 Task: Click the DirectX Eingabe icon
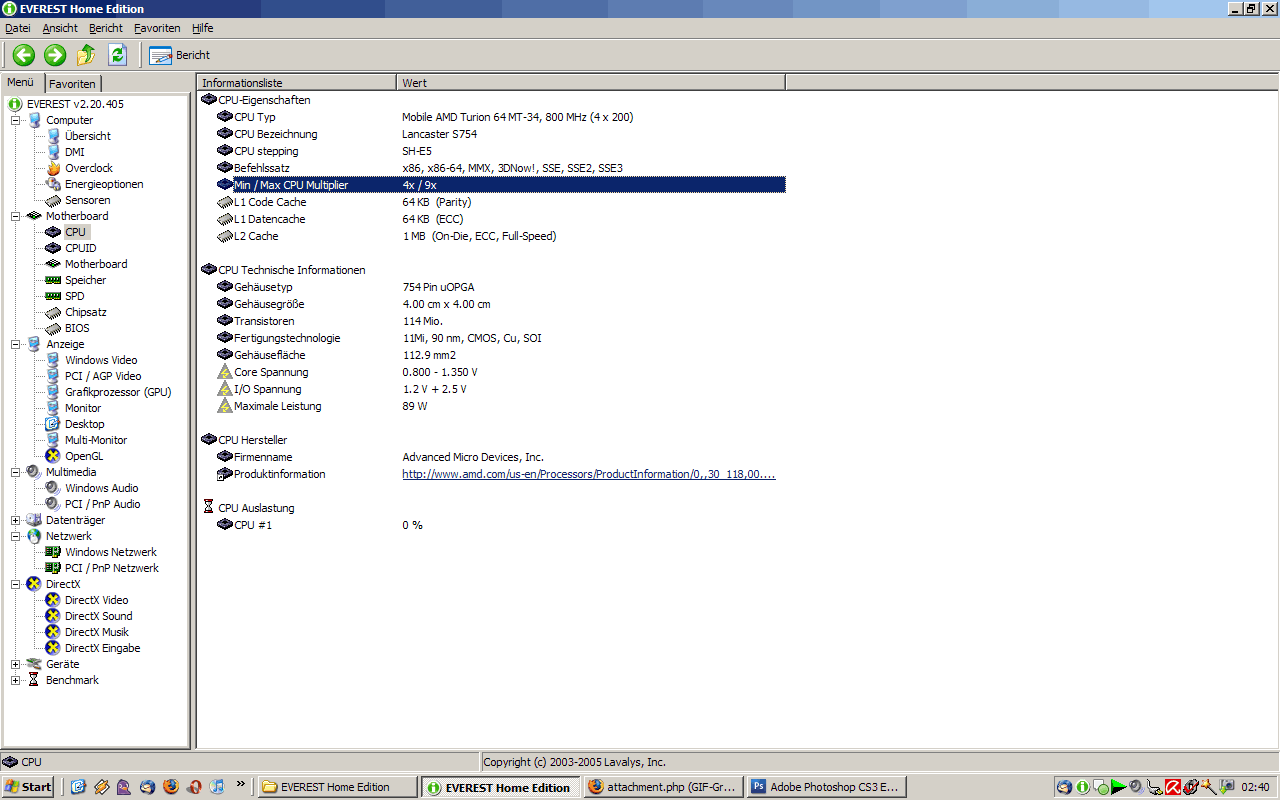pos(53,648)
